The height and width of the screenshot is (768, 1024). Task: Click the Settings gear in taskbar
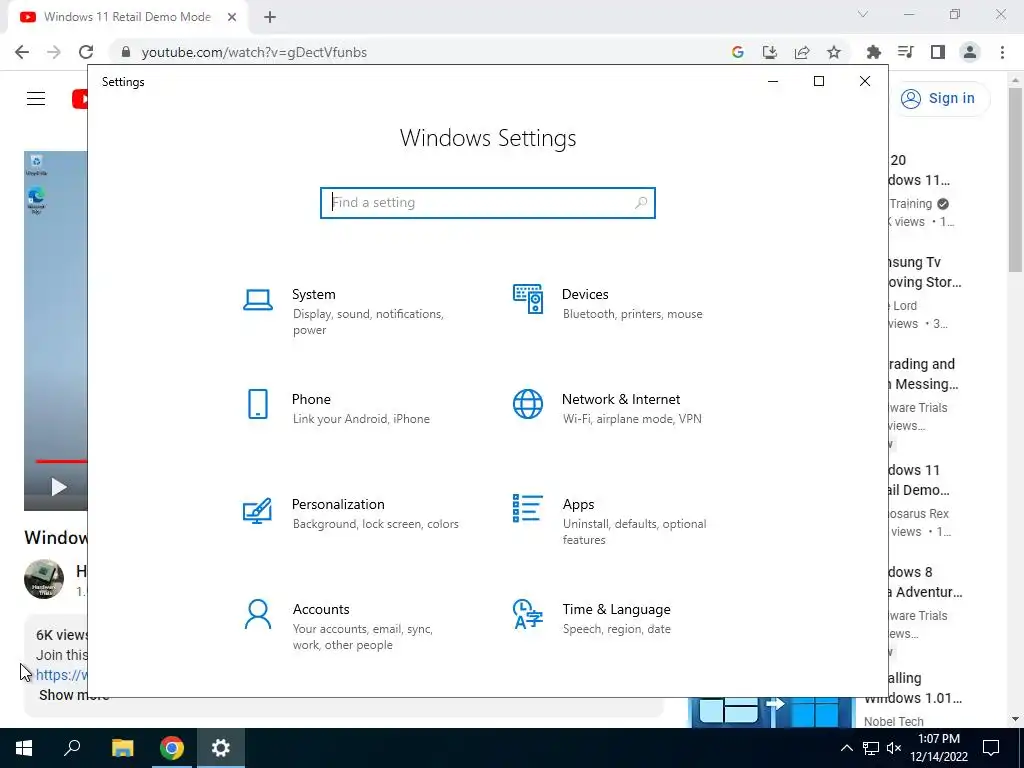(x=221, y=748)
